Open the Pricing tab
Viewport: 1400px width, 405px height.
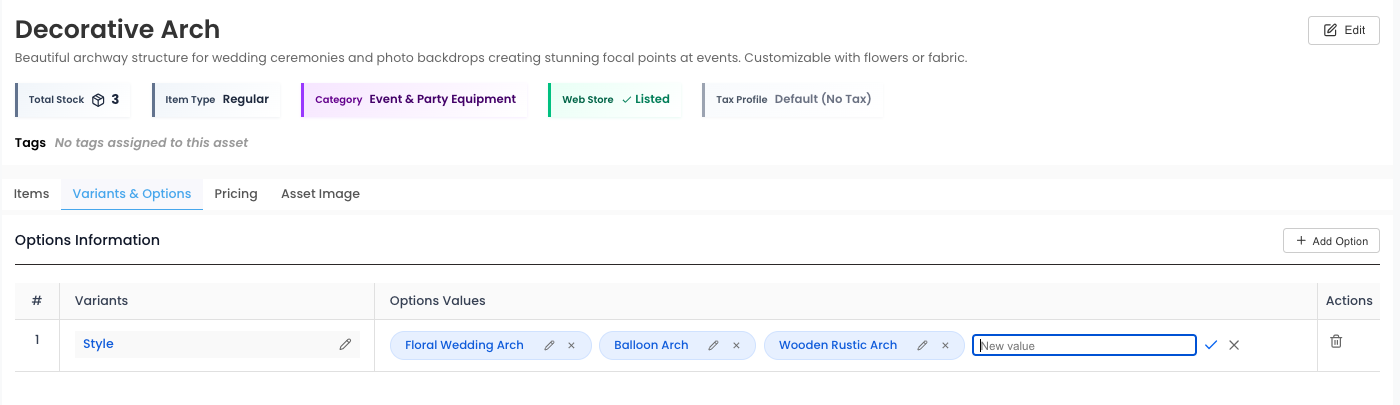236,194
